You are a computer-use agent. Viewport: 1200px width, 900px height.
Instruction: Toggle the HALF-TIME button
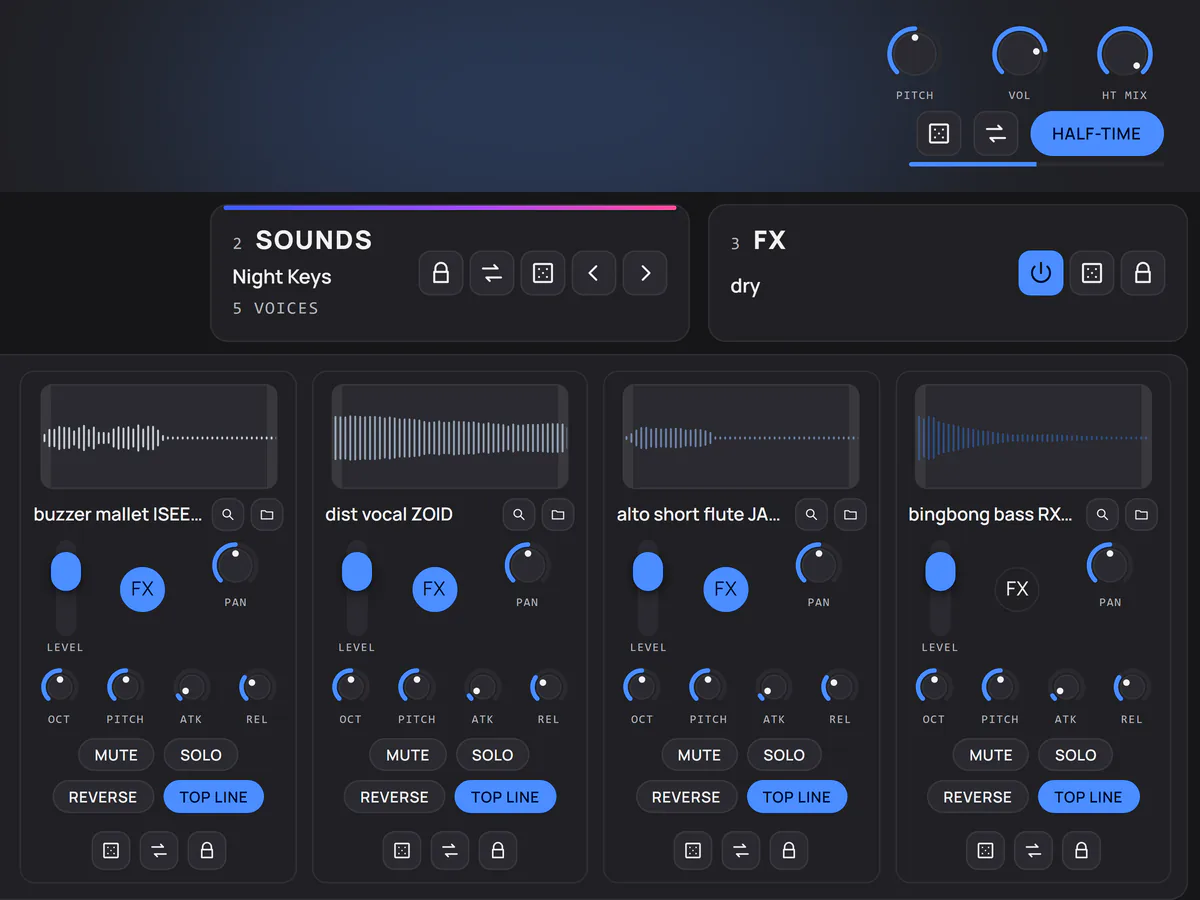pyautogui.click(x=1097, y=133)
